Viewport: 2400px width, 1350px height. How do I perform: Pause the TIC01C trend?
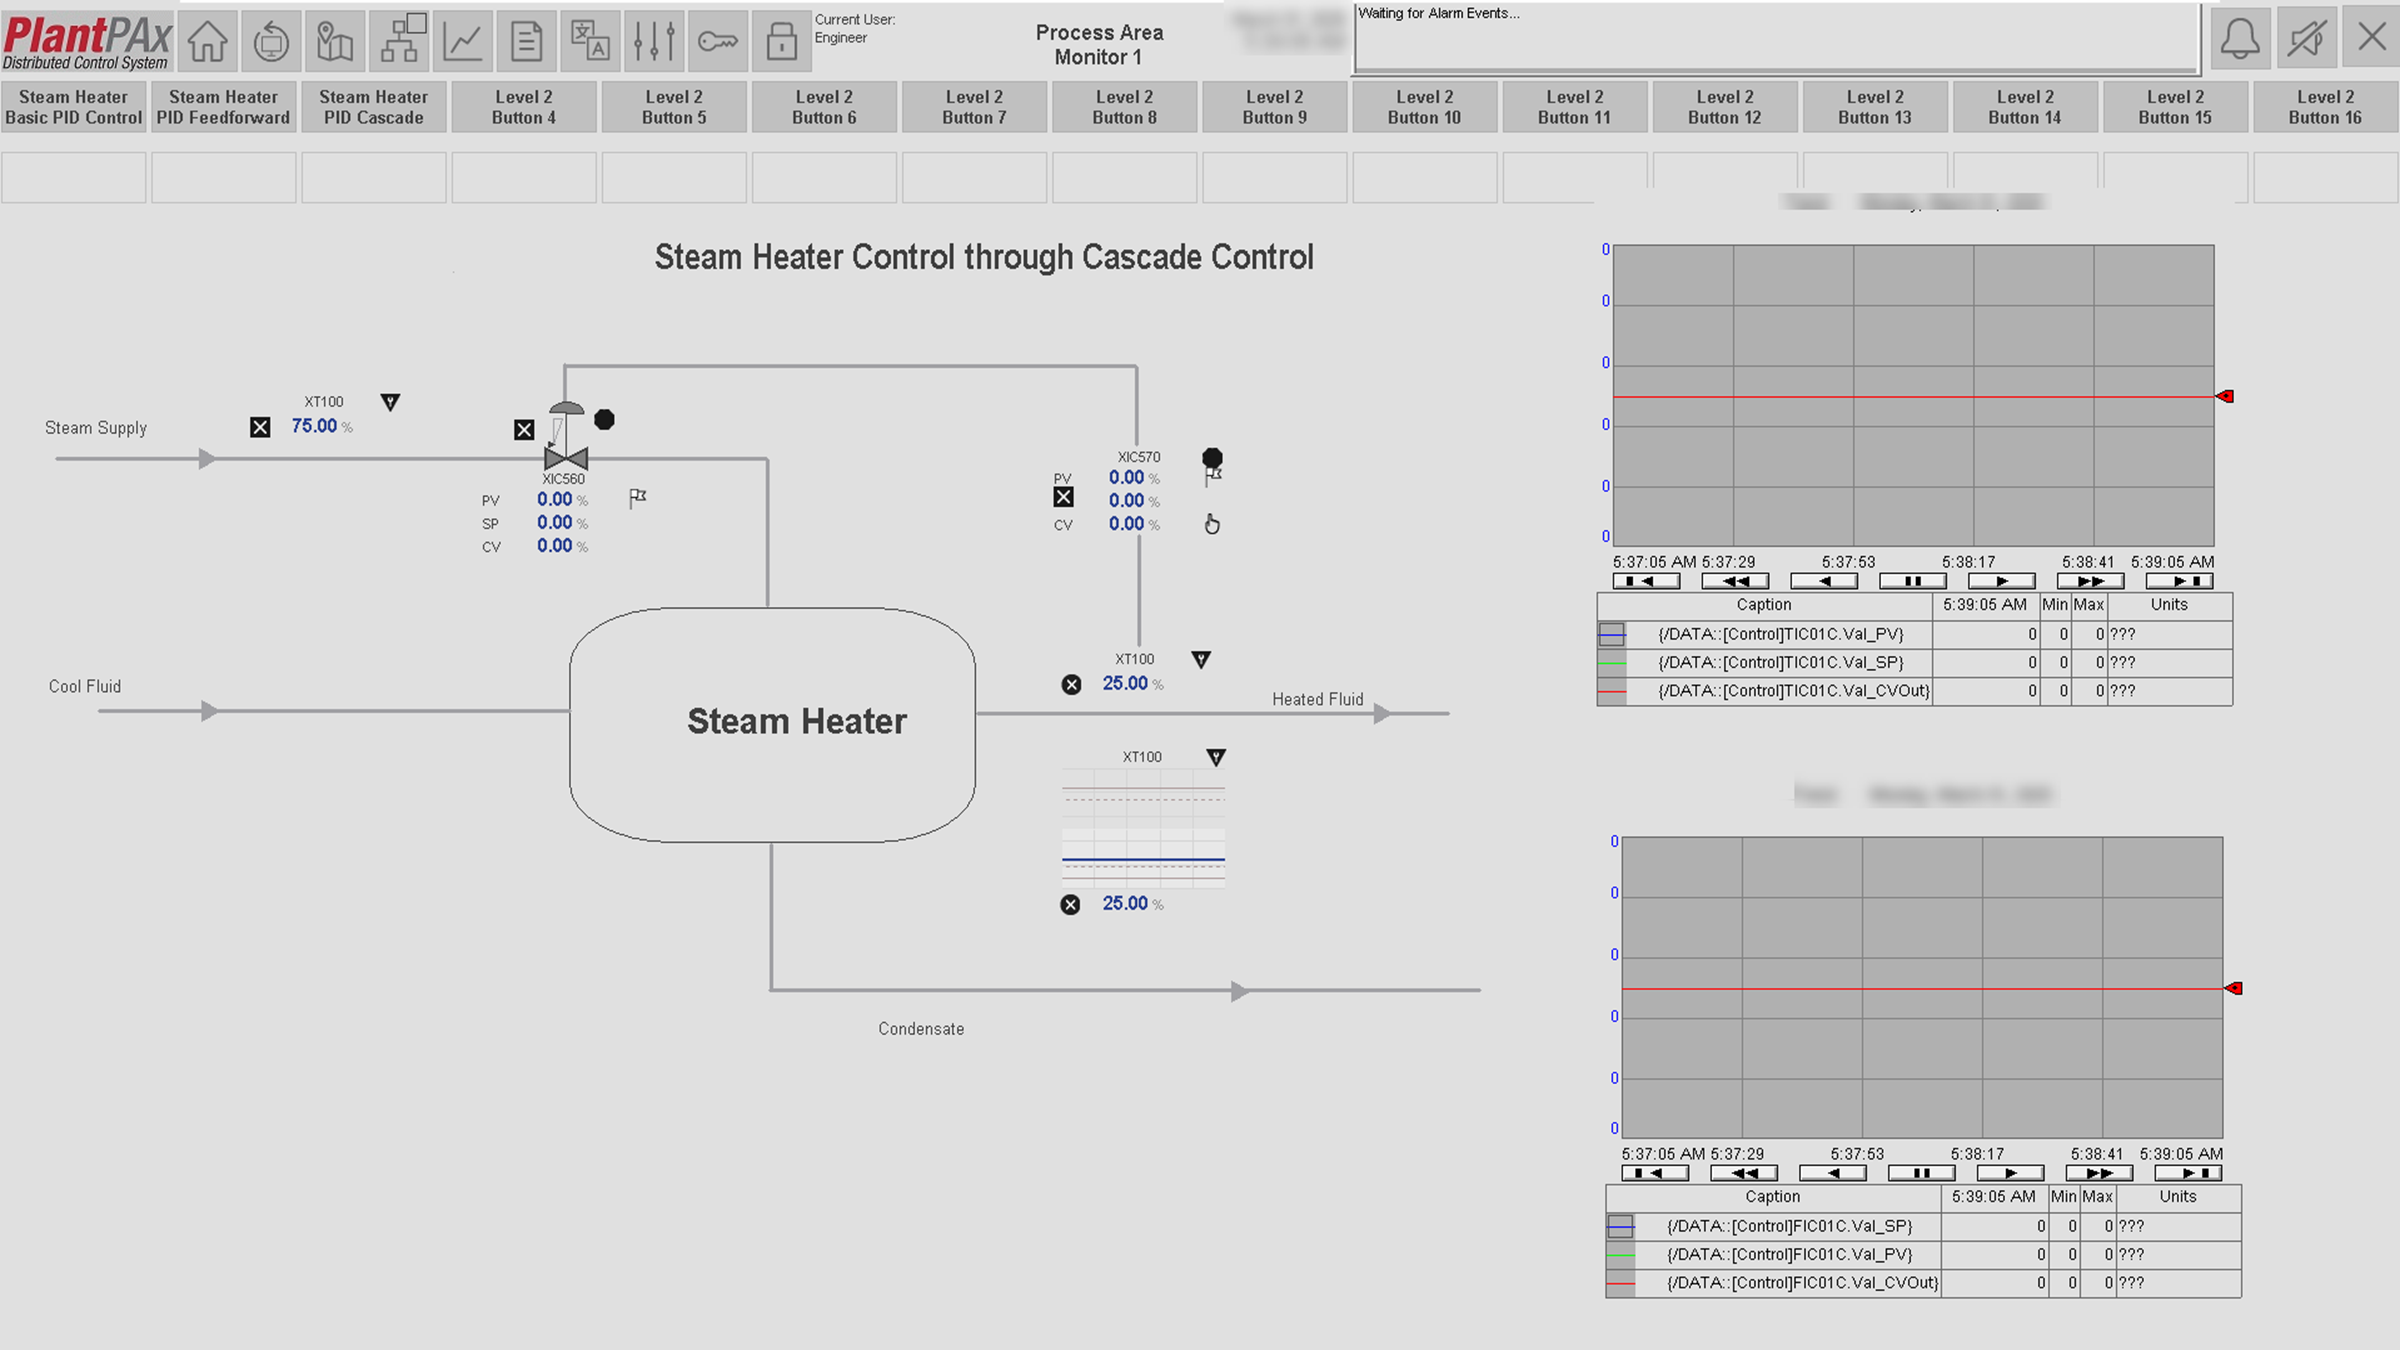tap(1913, 581)
